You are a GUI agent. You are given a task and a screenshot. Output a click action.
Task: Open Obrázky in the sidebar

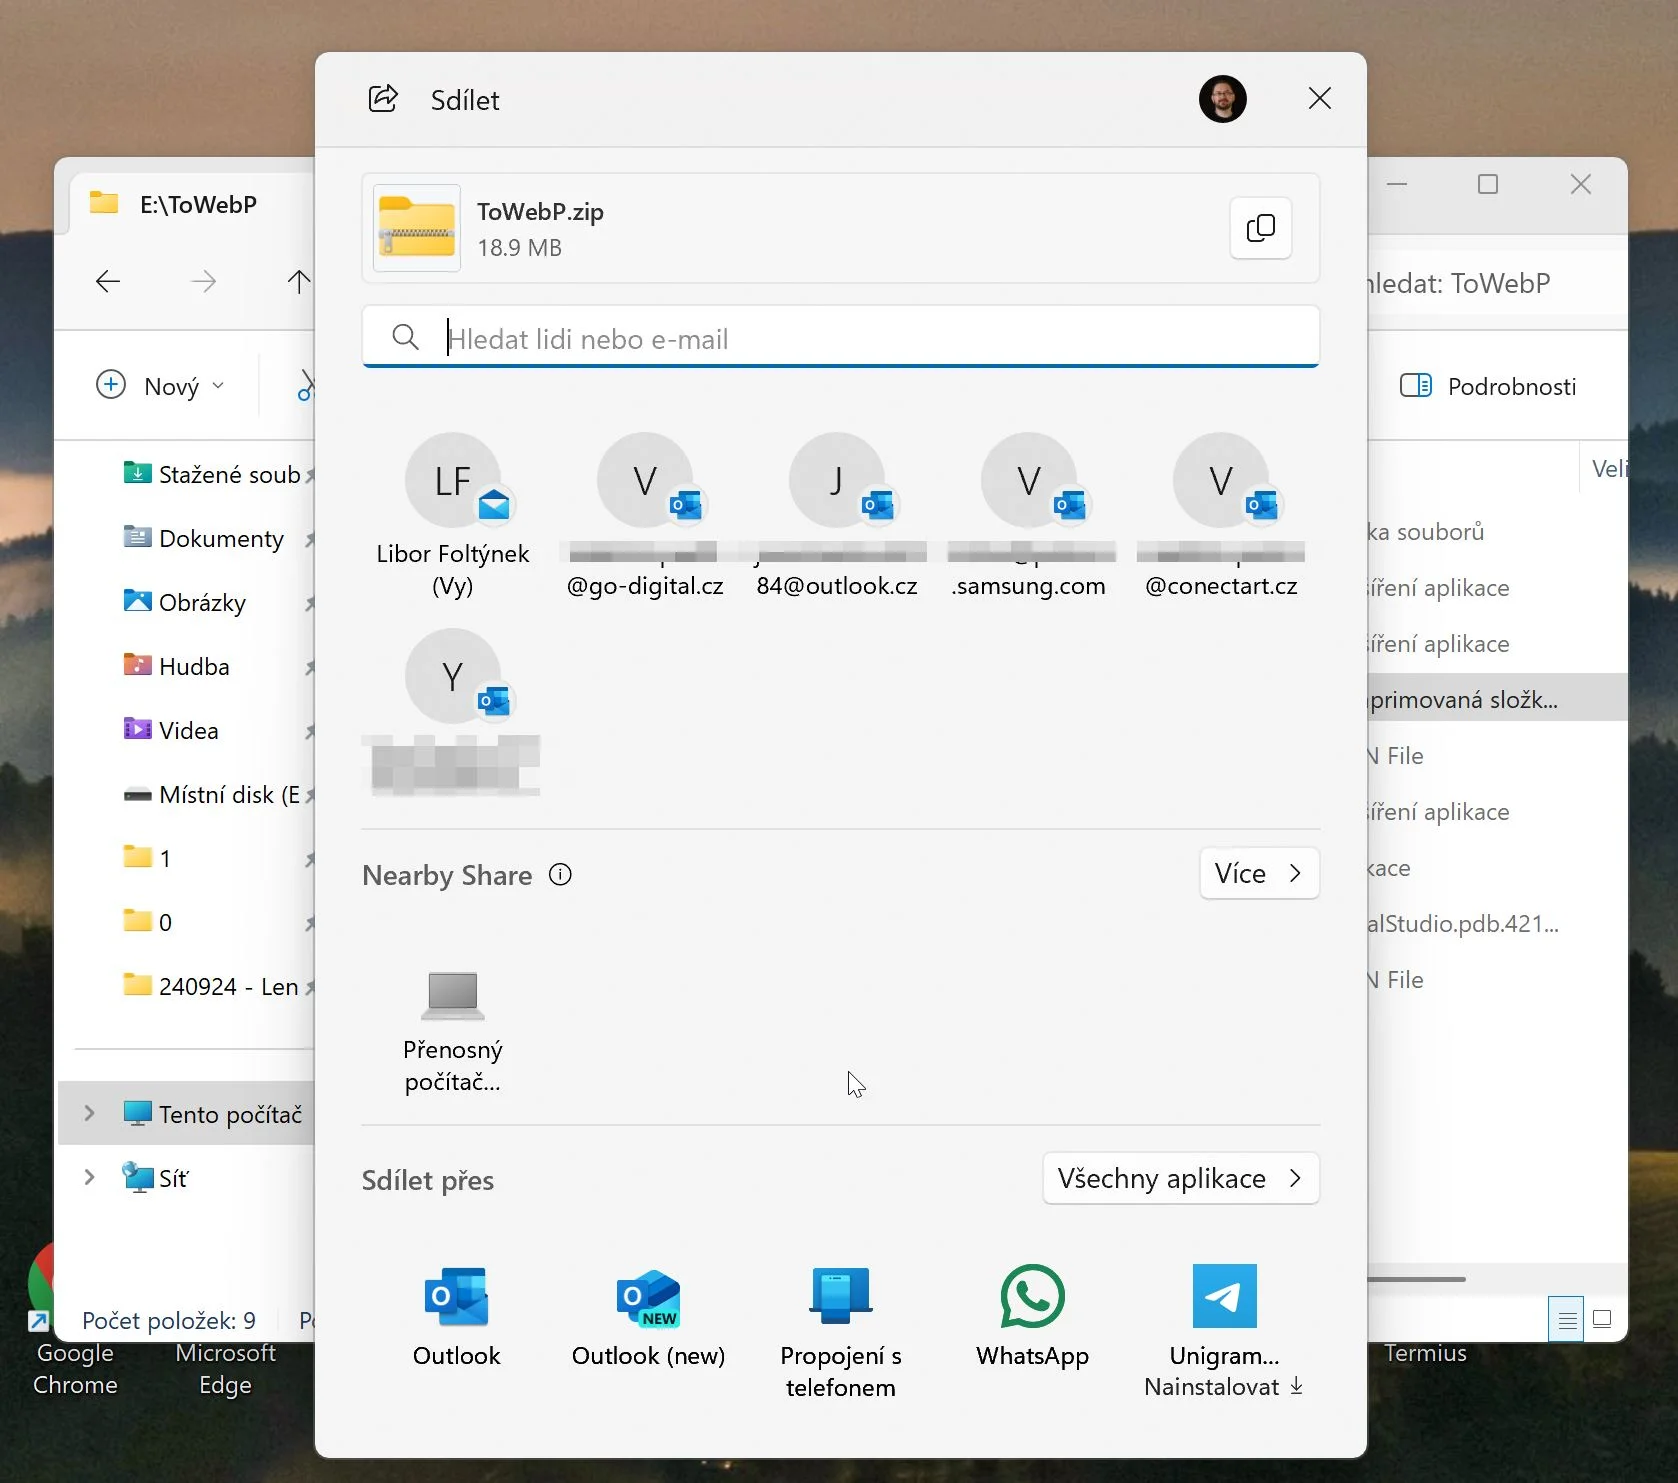click(216, 602)
